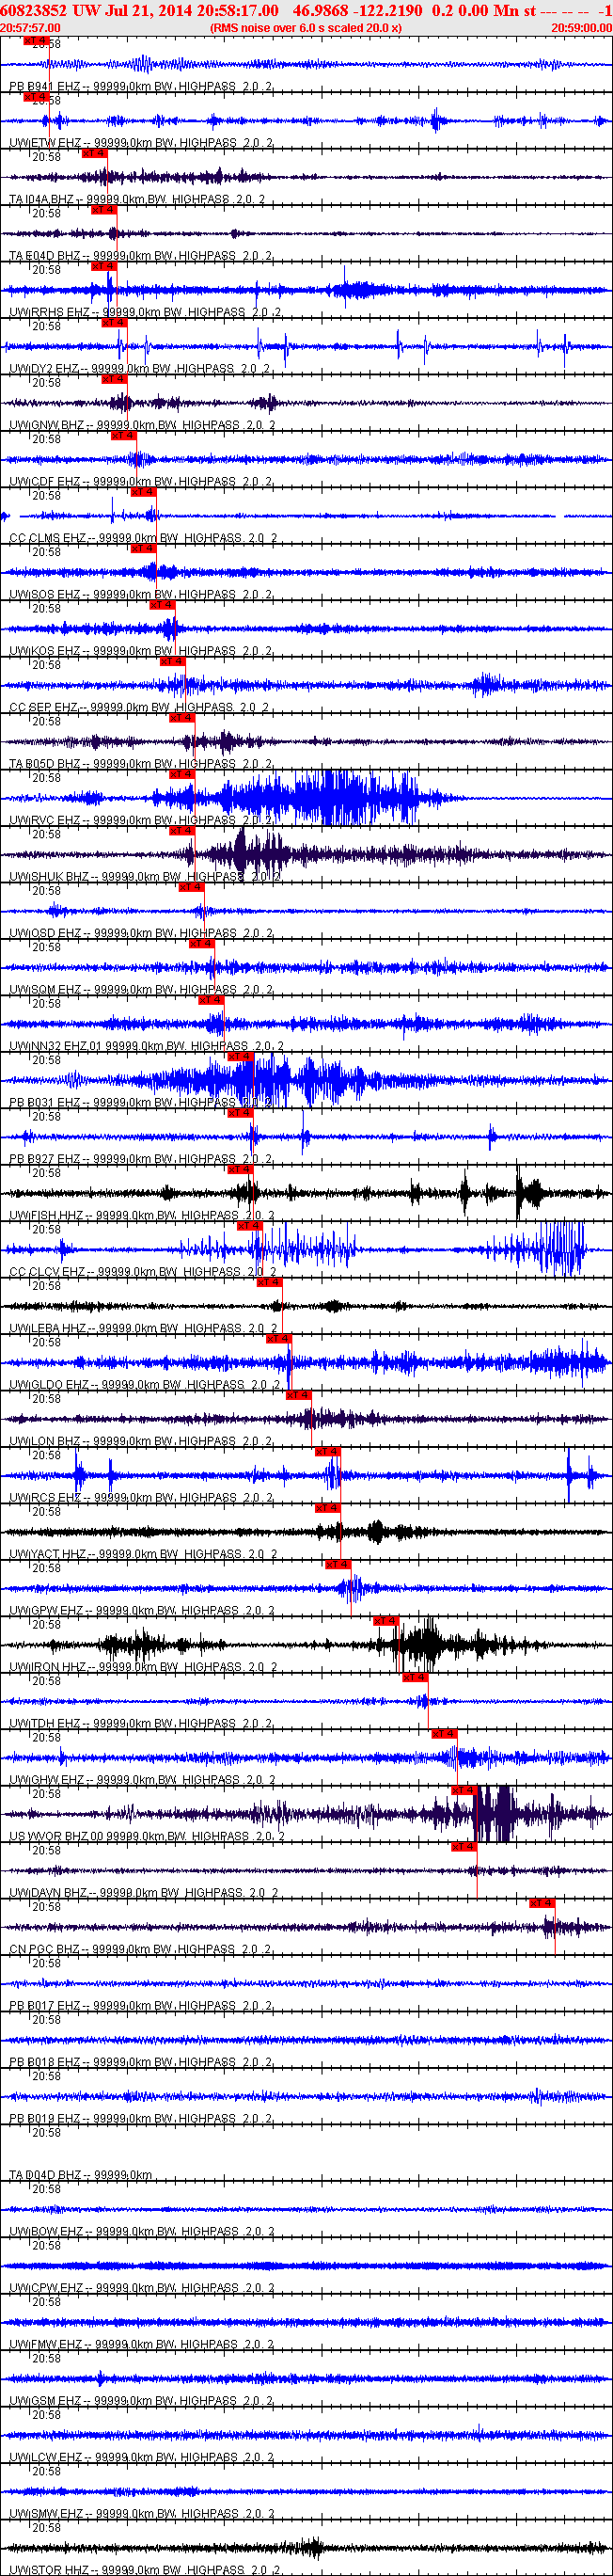Click the UW RVC EHZ station label
This screenshot has height=2576, width=613.
(x=45, y=820)
